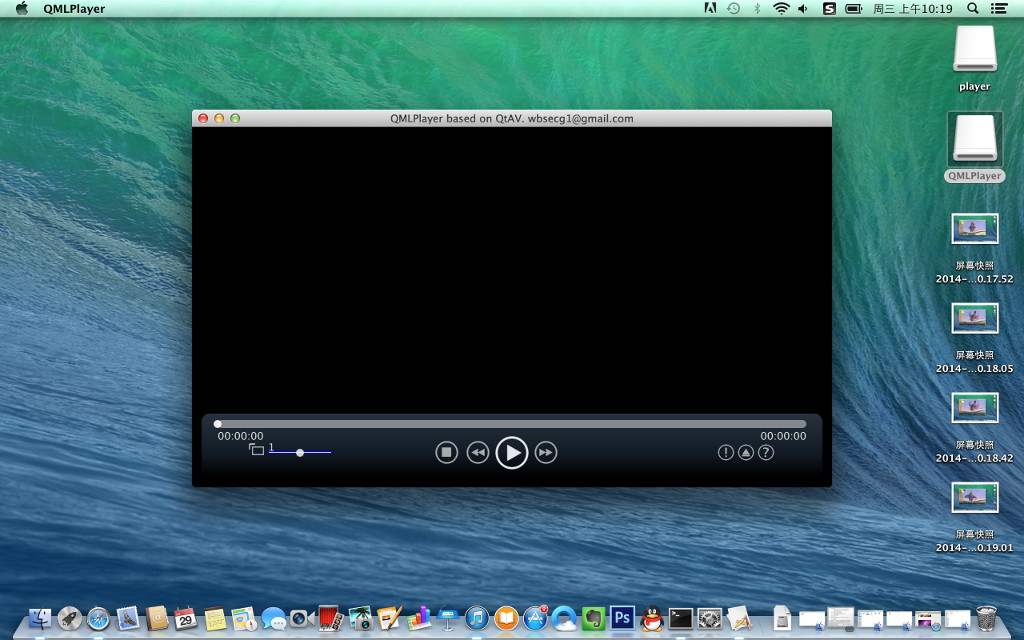
Task: Click the Sogou input method icon
Action: point(829,8)
